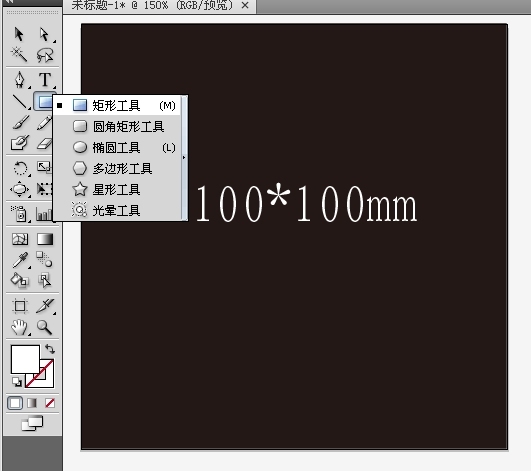Viewport: 531px width, 471px height.
Task: Choose 星形工具 from flyout
Action: pos(117,190)
